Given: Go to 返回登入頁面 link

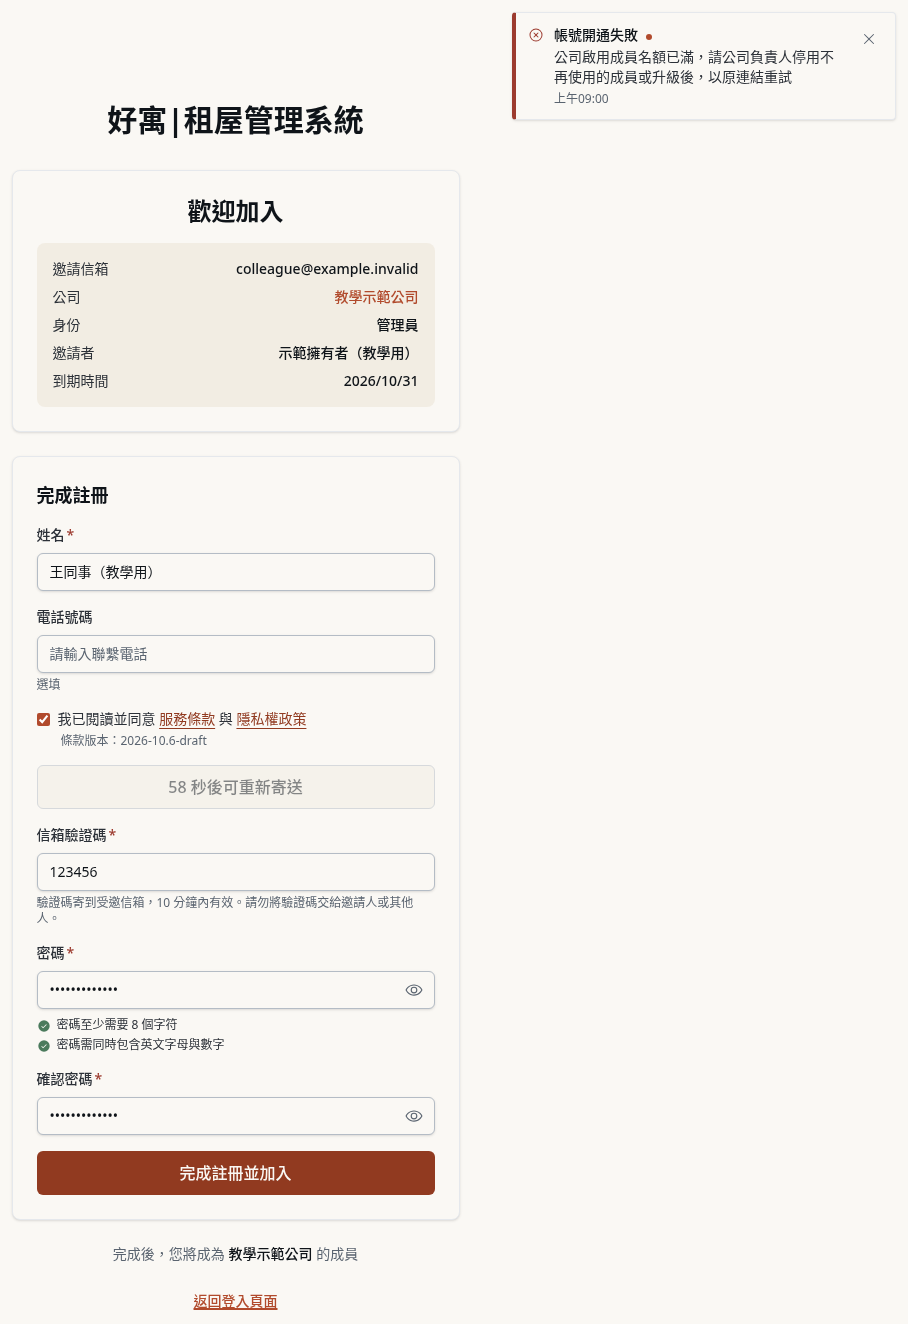Looking at the screenshot, I should tap(236, 1301).
